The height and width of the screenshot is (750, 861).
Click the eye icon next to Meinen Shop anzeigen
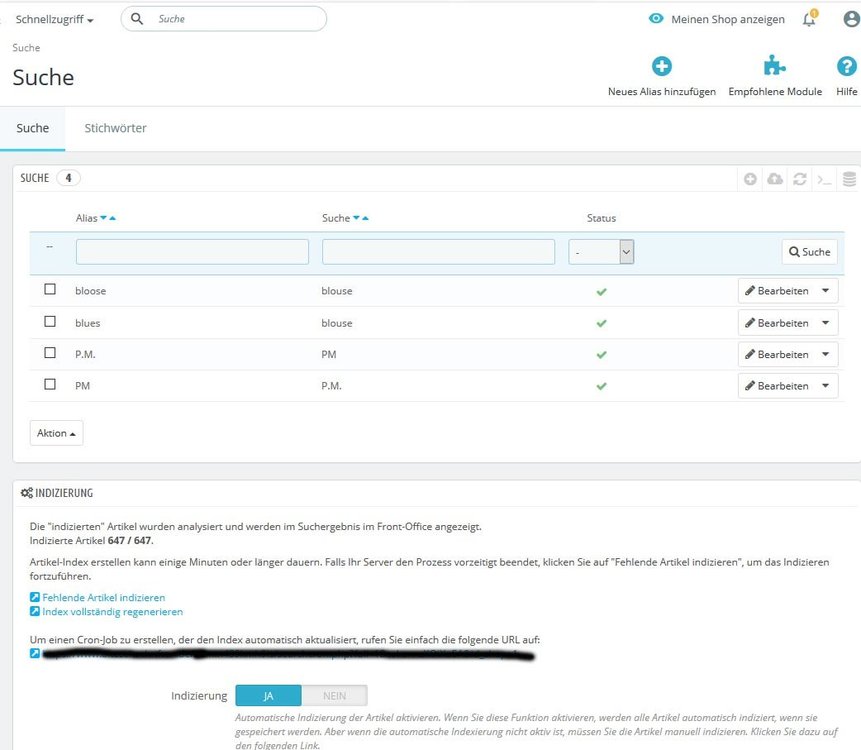[656, 18]
